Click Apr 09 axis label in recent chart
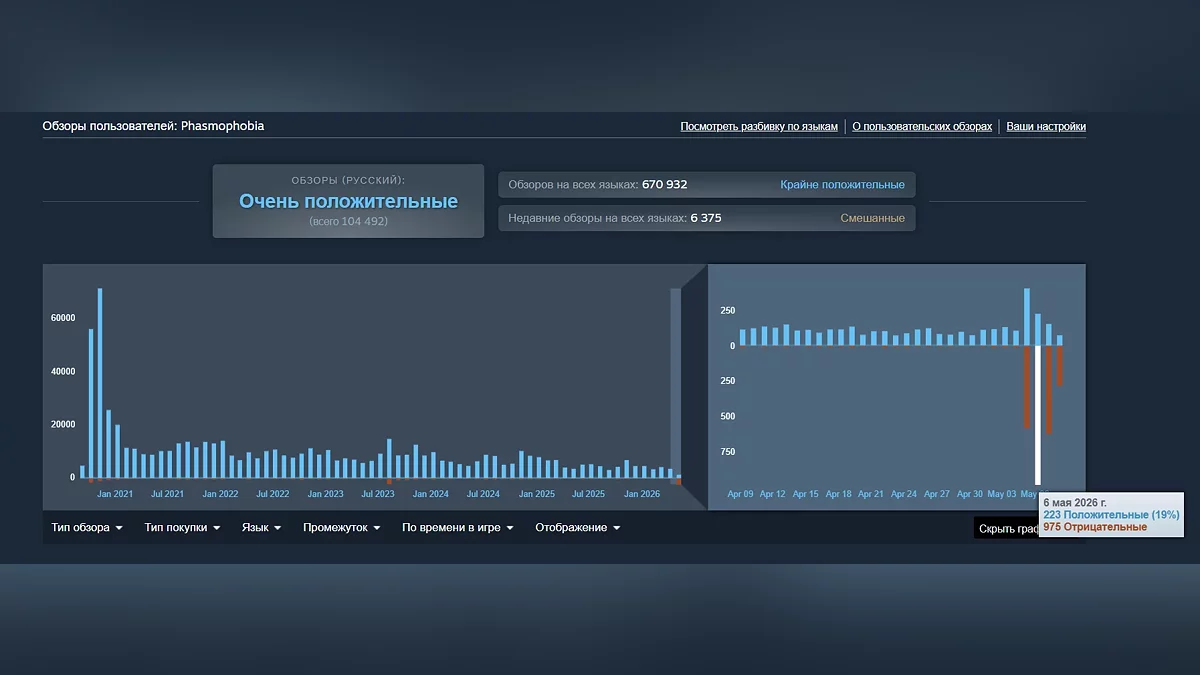 (x=741, y=494)
